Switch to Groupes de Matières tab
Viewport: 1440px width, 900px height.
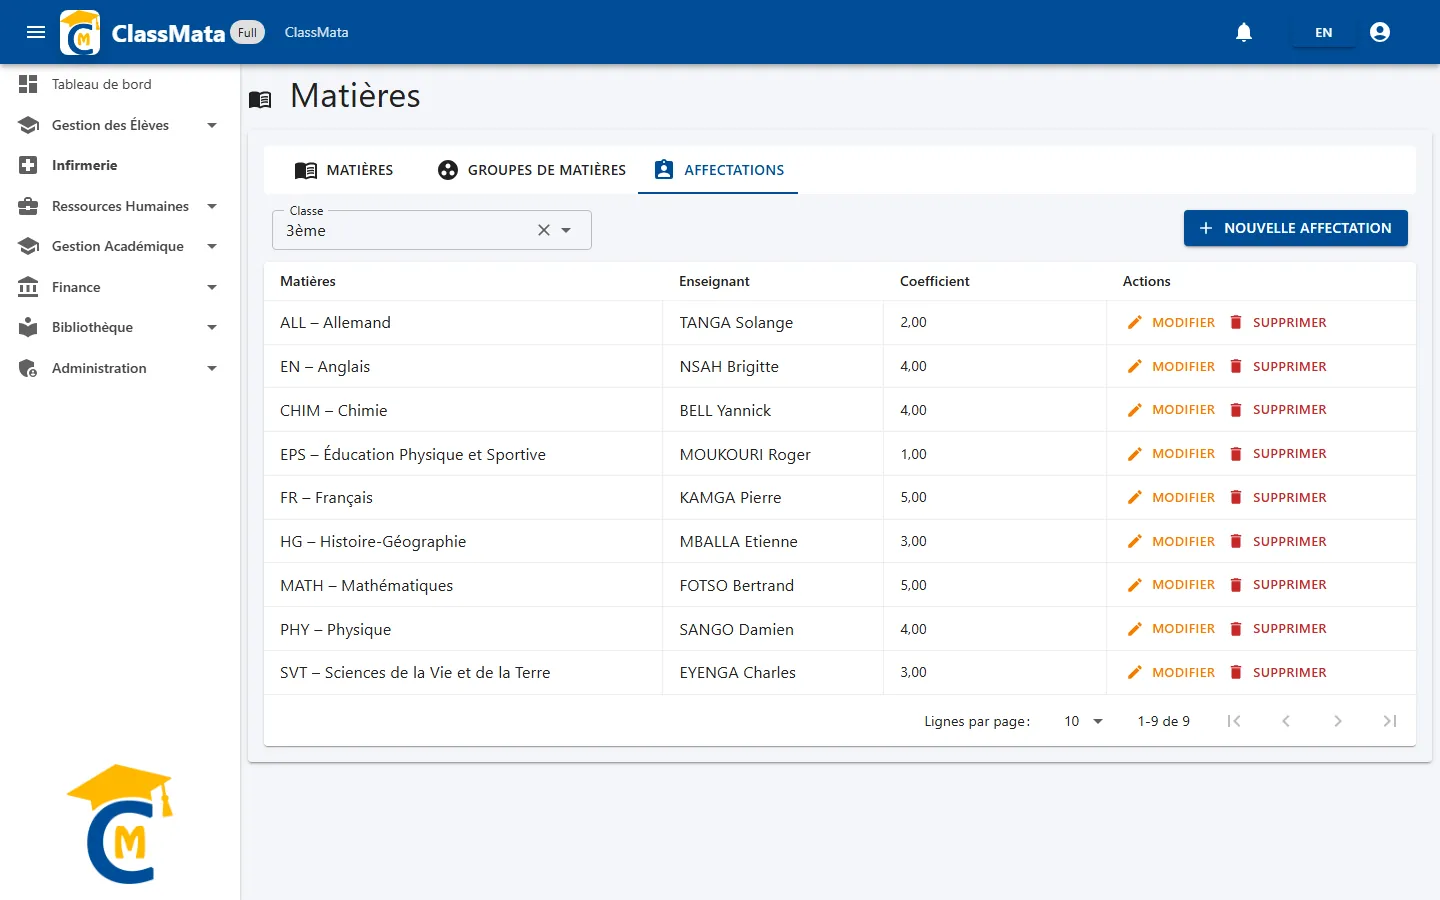(532, 170)
